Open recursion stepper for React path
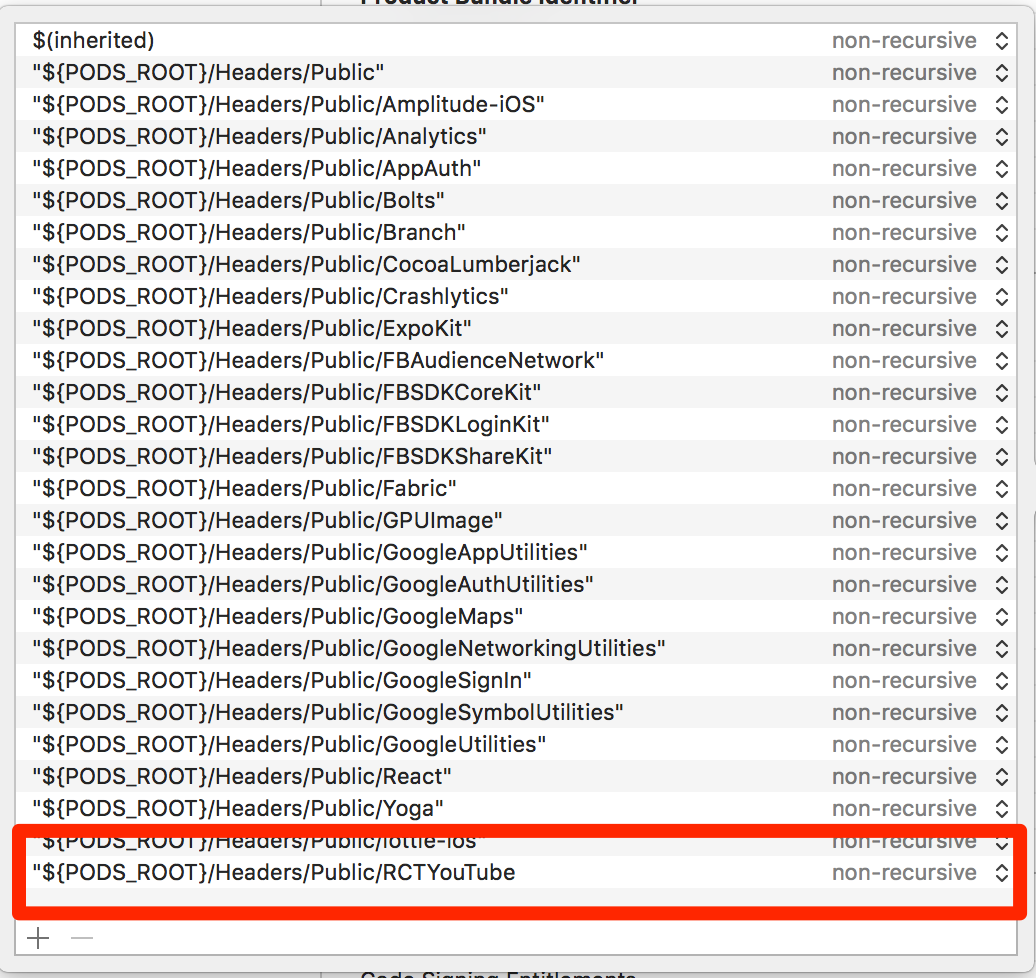The width and height of the screenshot is (1036, 978). tap(1002, 776)
